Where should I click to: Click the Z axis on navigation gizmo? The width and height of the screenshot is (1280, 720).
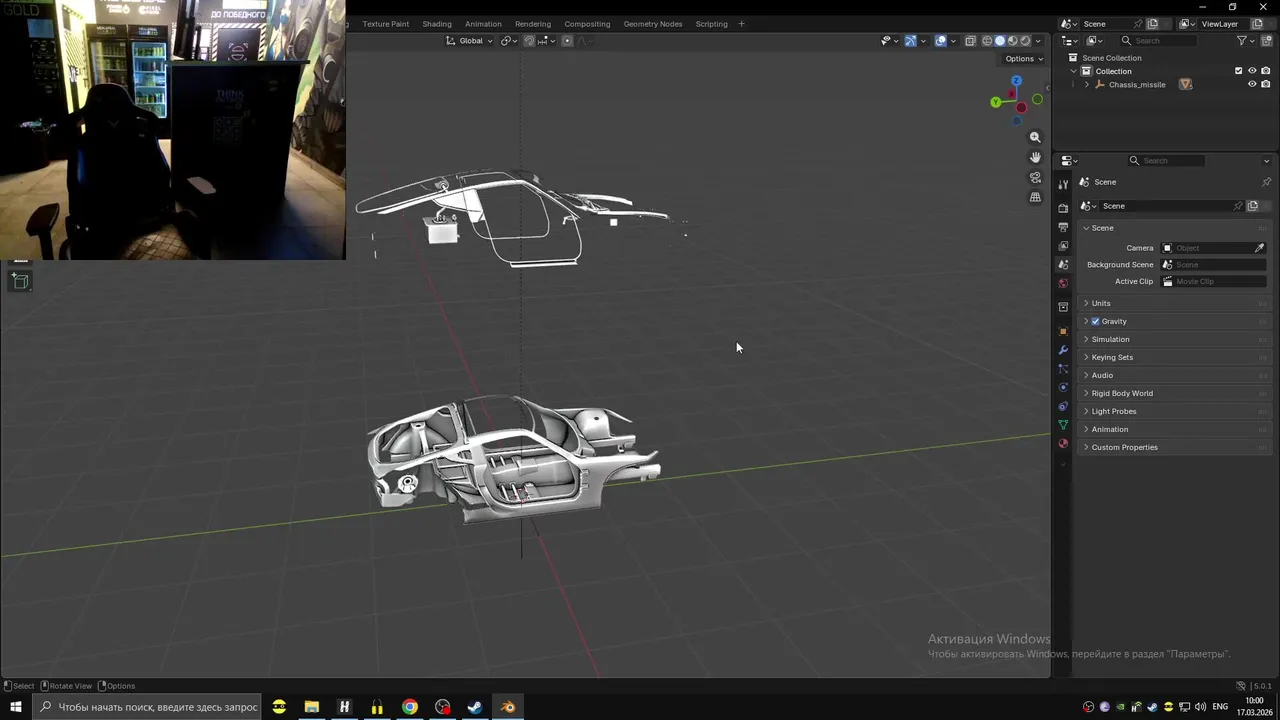tap(1016, 80)
